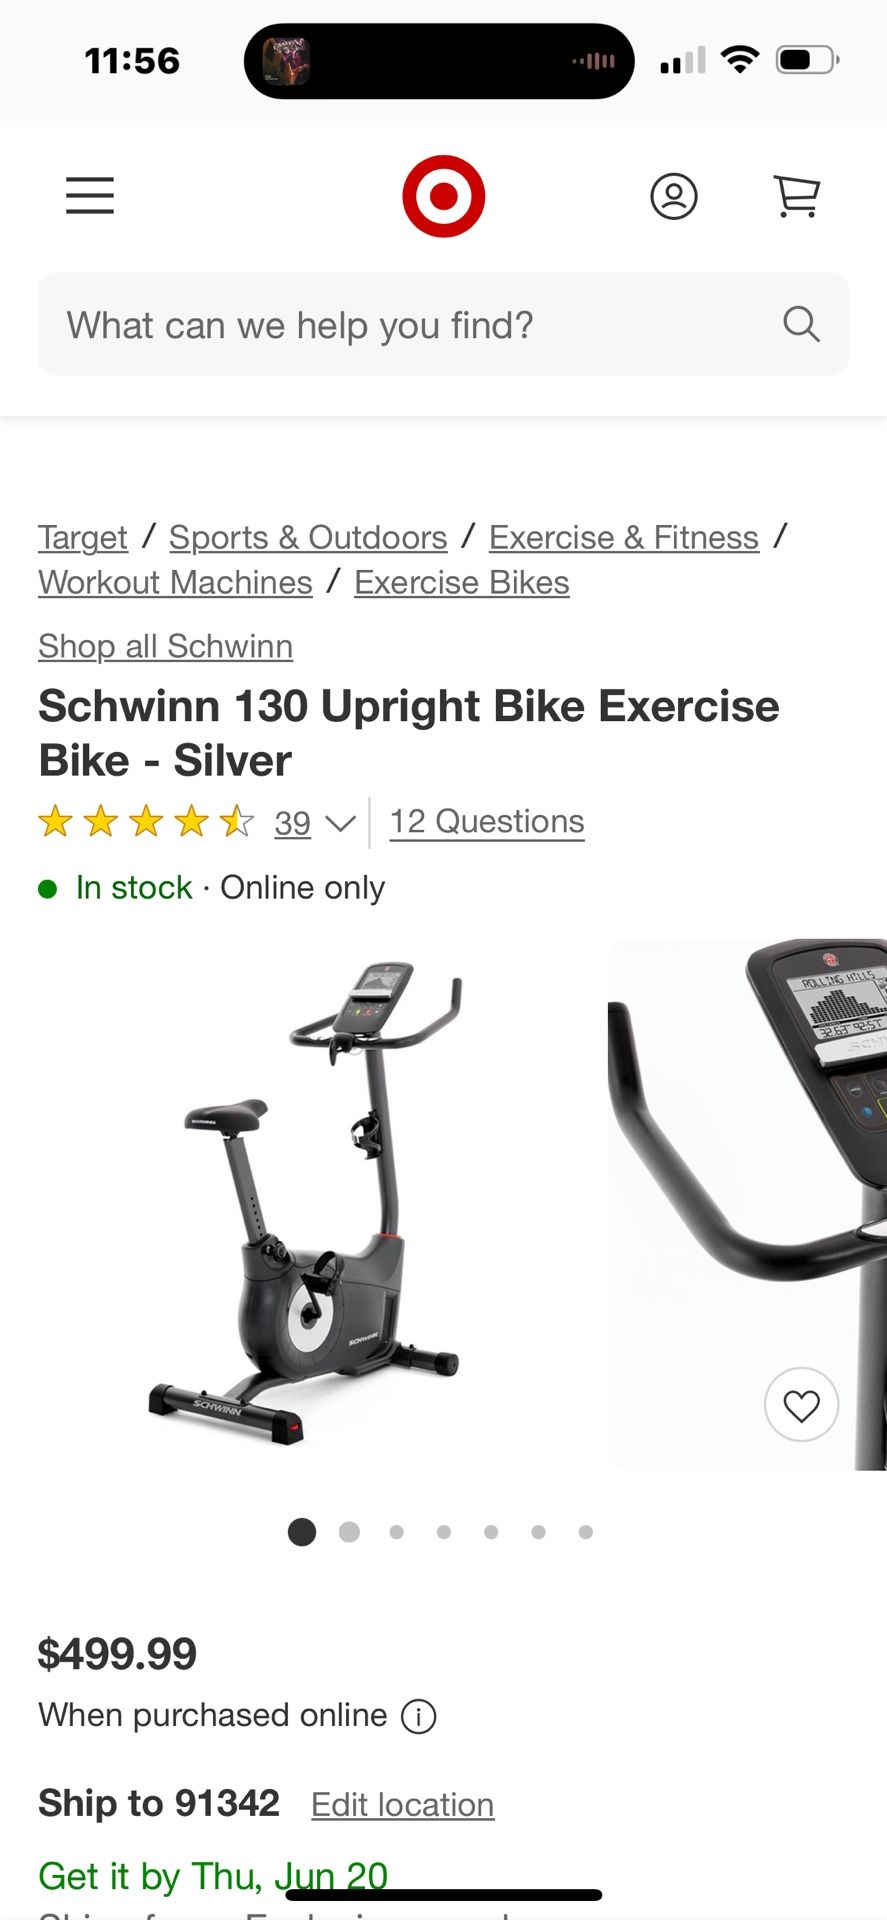Open the hamburger menu
This screenshot has width=887, height=1920.
[x=90, y=196]
